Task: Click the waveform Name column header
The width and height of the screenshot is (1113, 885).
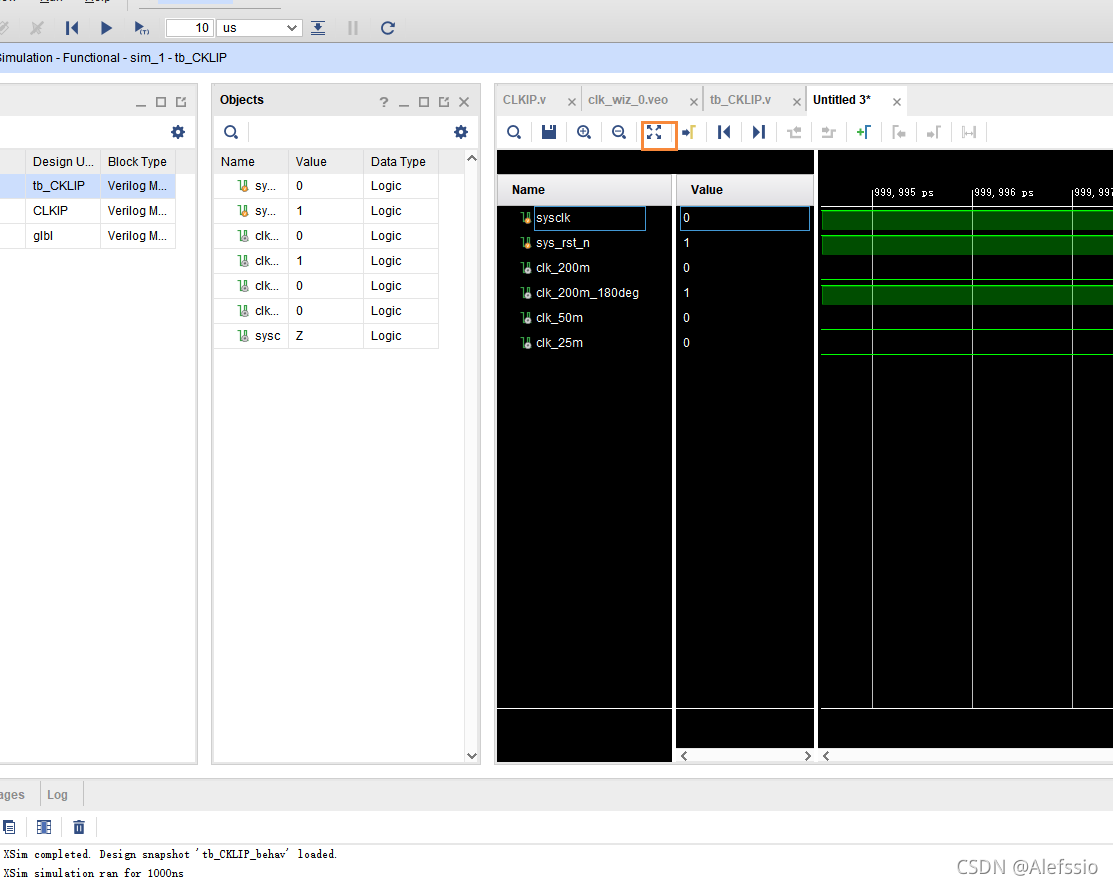Action: point(583,190)
